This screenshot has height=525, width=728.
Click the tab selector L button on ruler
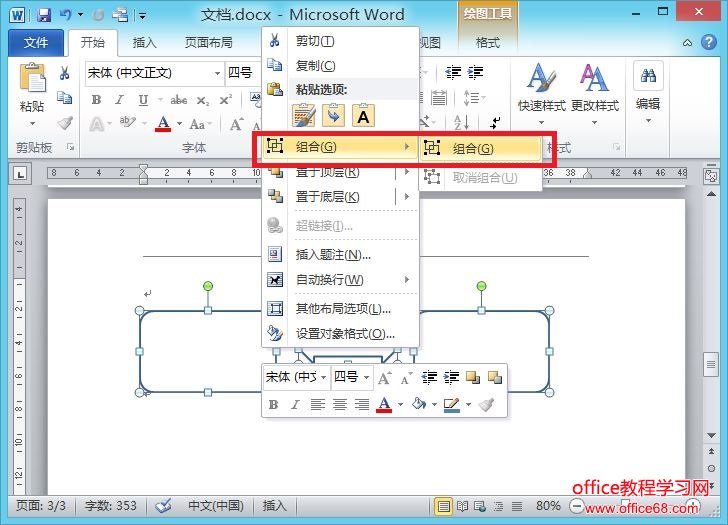click(x=20, y=174)
